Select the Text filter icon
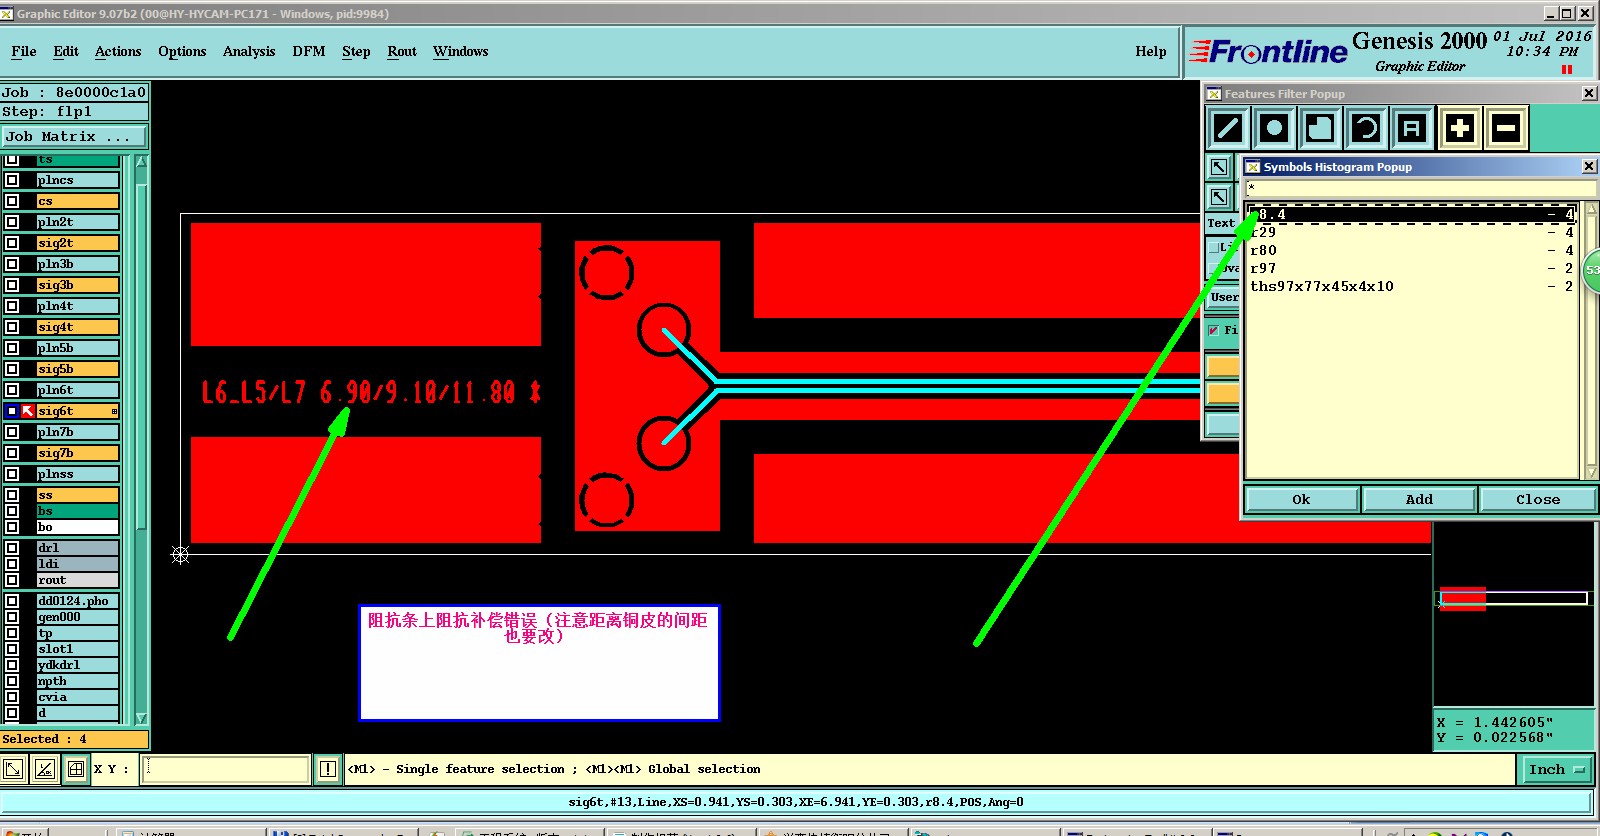The height and width of the screenshot is (836, 1600). tap(1411, 128)
